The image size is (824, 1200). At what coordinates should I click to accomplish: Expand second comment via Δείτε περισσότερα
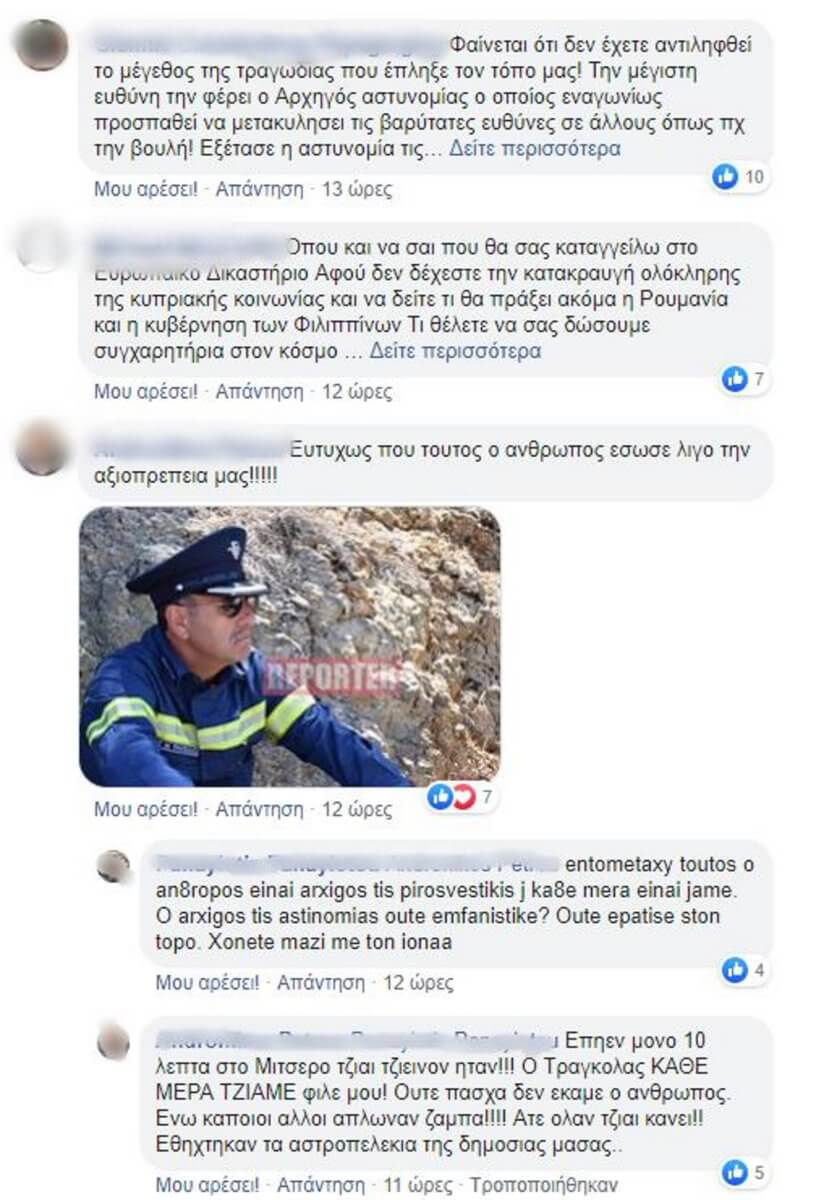coord(455,351)
